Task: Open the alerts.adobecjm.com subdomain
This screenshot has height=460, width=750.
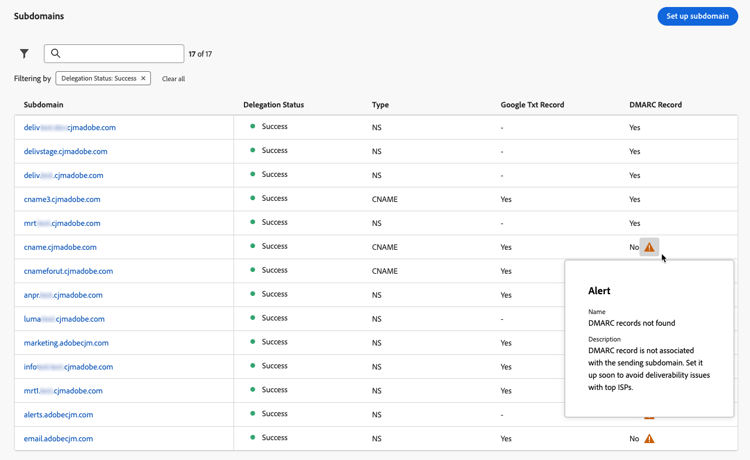Action: click(58, 415)
